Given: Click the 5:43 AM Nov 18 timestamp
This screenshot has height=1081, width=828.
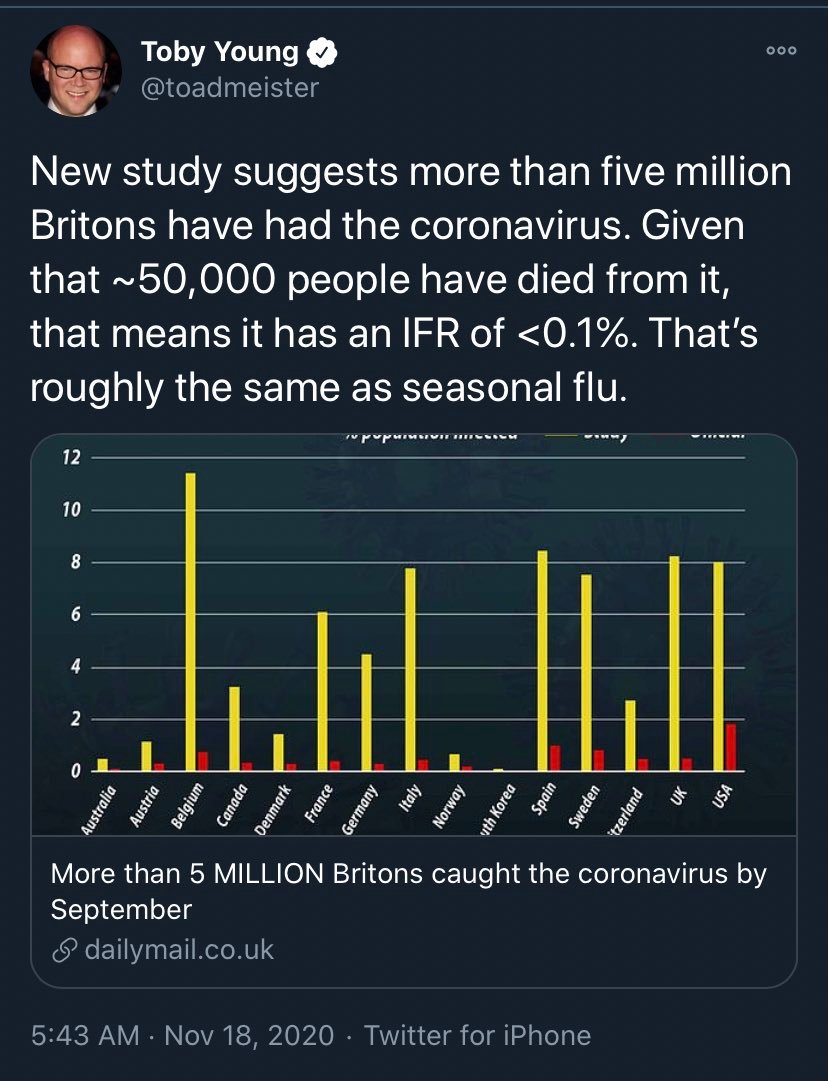Looking at the screenshot, I should 182,1035.
